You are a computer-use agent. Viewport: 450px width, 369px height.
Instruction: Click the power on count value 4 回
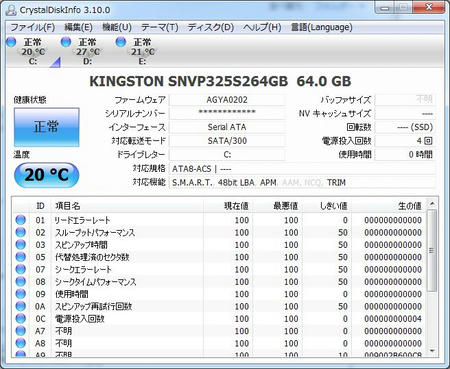click(405, 141)
